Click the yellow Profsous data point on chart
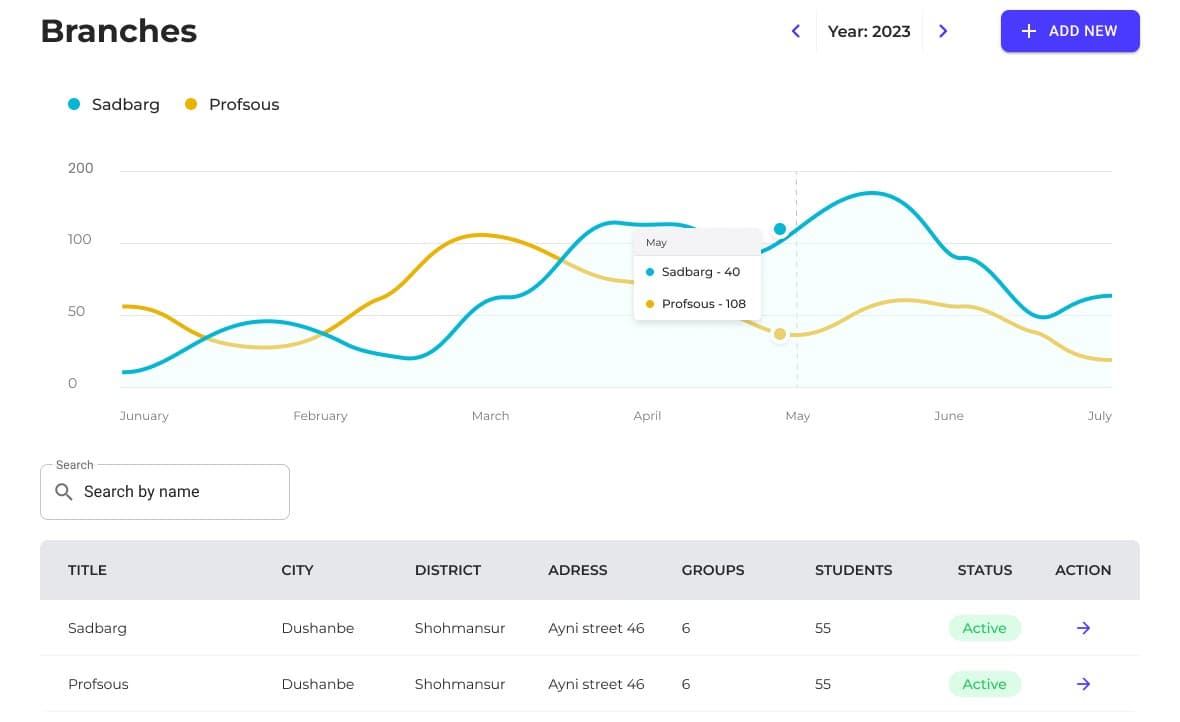The image size is (1180, 722). 780,334
